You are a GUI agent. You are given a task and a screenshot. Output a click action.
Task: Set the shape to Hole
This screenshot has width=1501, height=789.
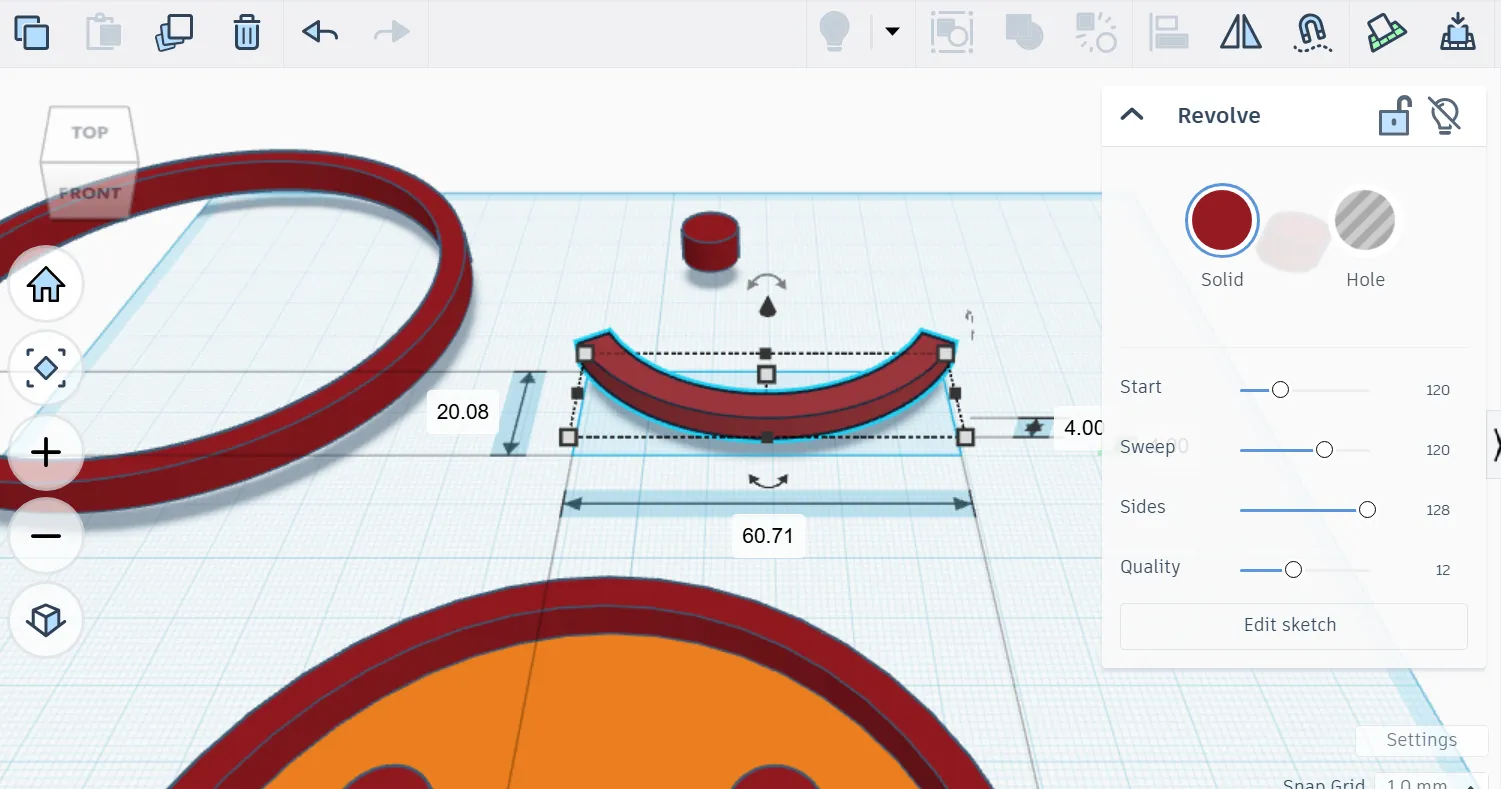coord(1364,220)
